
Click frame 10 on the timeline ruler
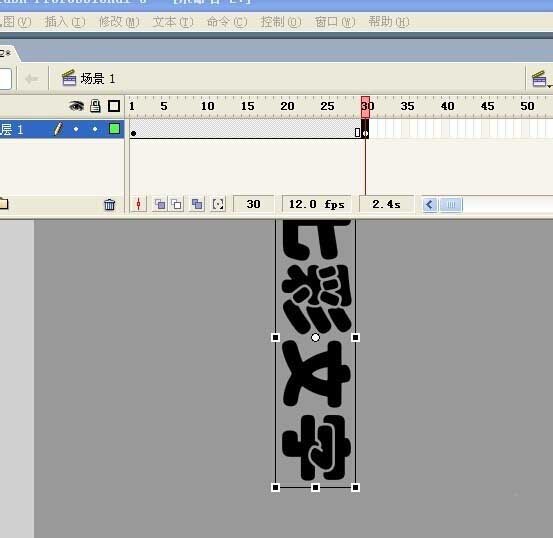click(208, 106)
